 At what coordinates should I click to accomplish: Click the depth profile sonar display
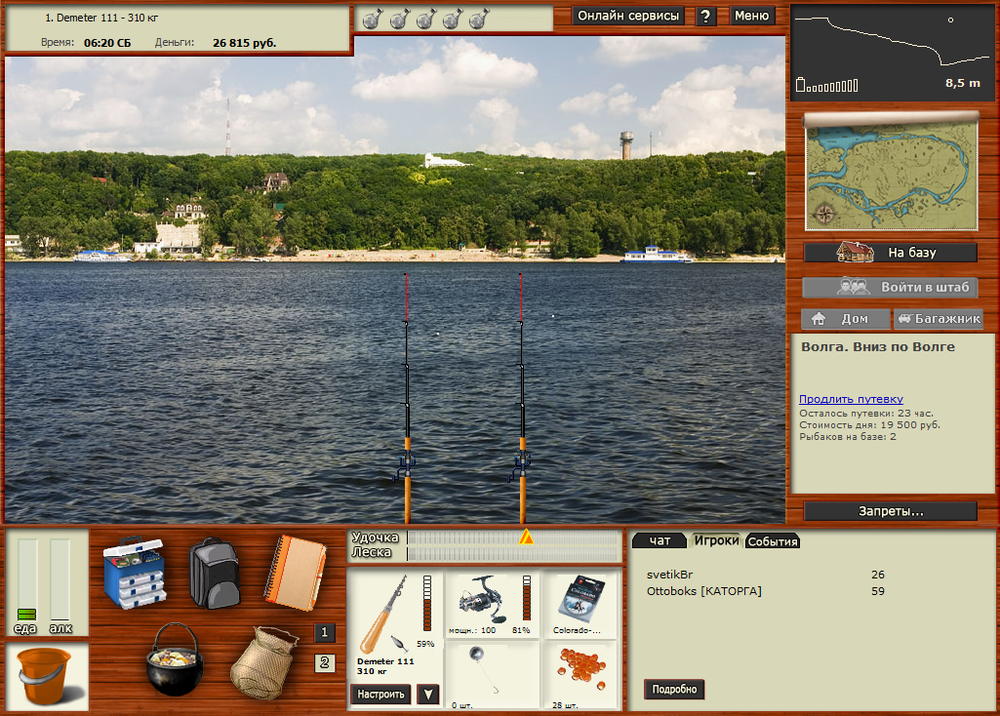pos(893,53)
